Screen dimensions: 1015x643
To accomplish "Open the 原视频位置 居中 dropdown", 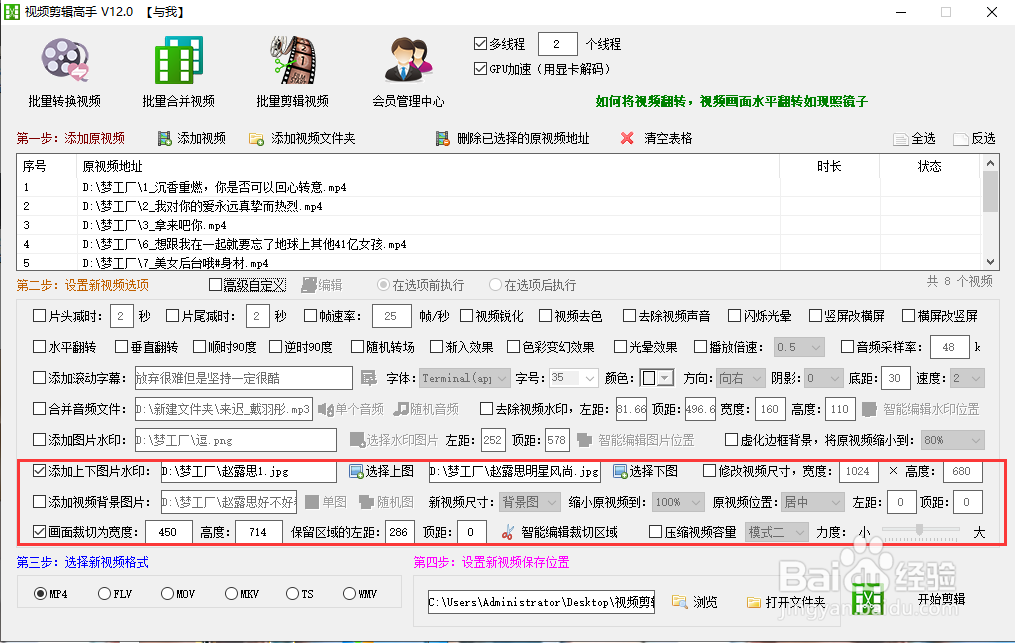I will pos(835,501).
